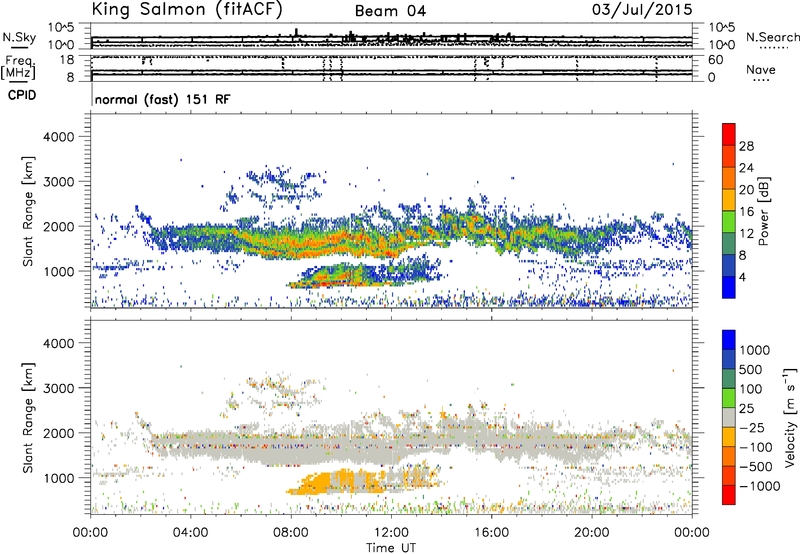800x554 pixels.
Task: Click the 'N.Search' legend label
Action: (x=772, y=37)
